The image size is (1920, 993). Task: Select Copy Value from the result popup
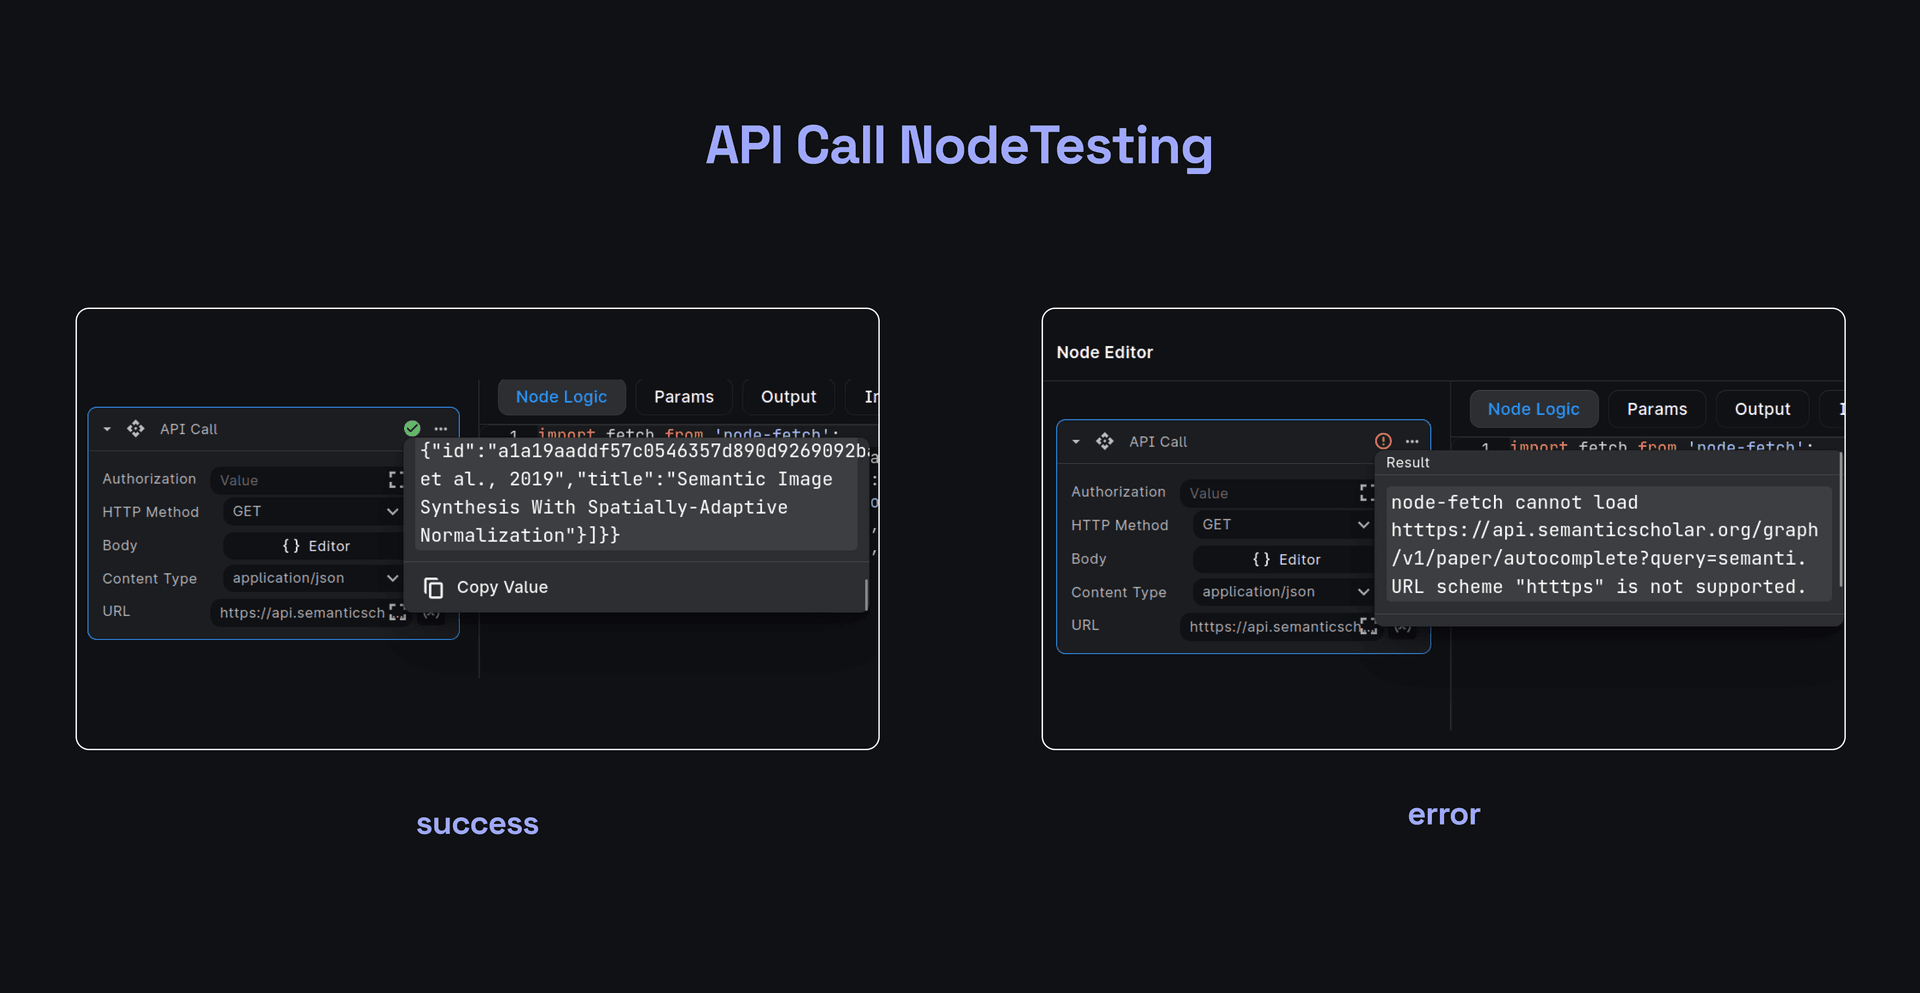[x=502, y=587]
